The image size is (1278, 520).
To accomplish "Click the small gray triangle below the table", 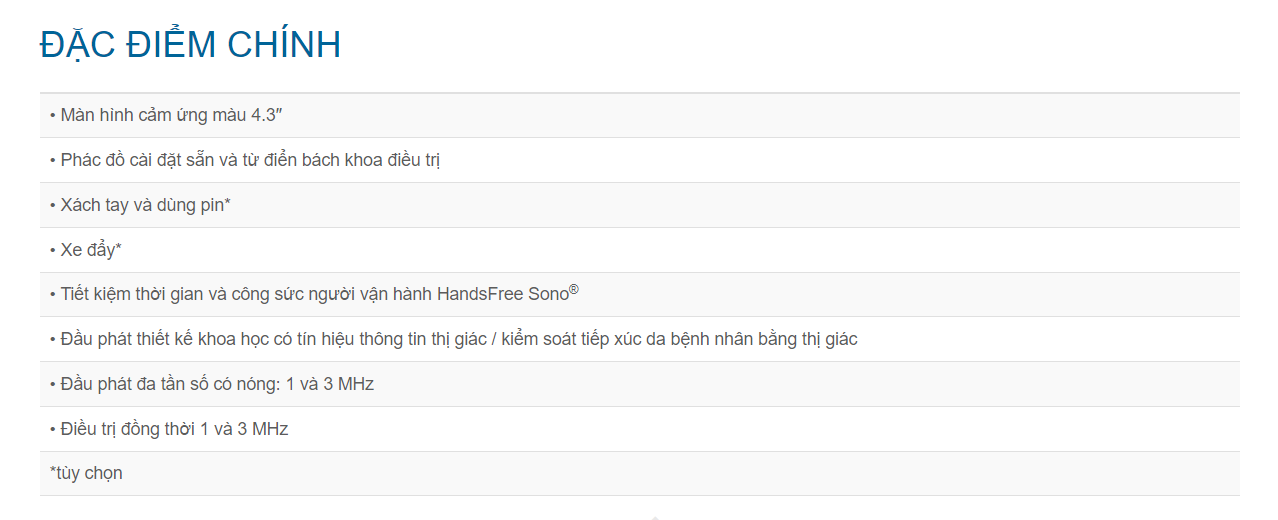I will coord(654,517).
